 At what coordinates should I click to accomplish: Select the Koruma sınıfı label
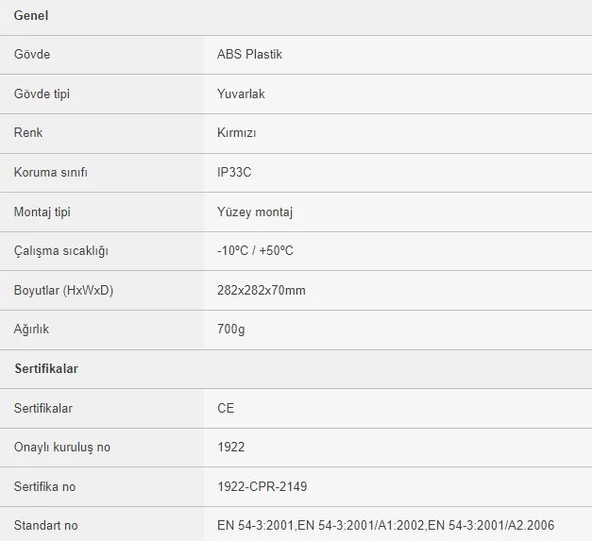click(51, 172)
